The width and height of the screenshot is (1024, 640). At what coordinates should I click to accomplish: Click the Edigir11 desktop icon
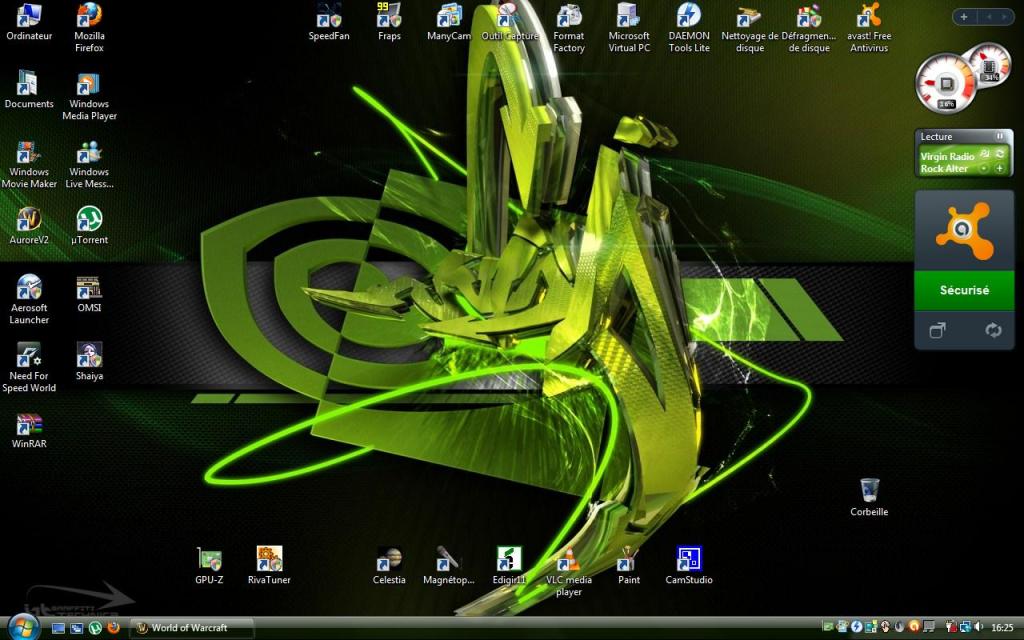(x=509, y=566)
